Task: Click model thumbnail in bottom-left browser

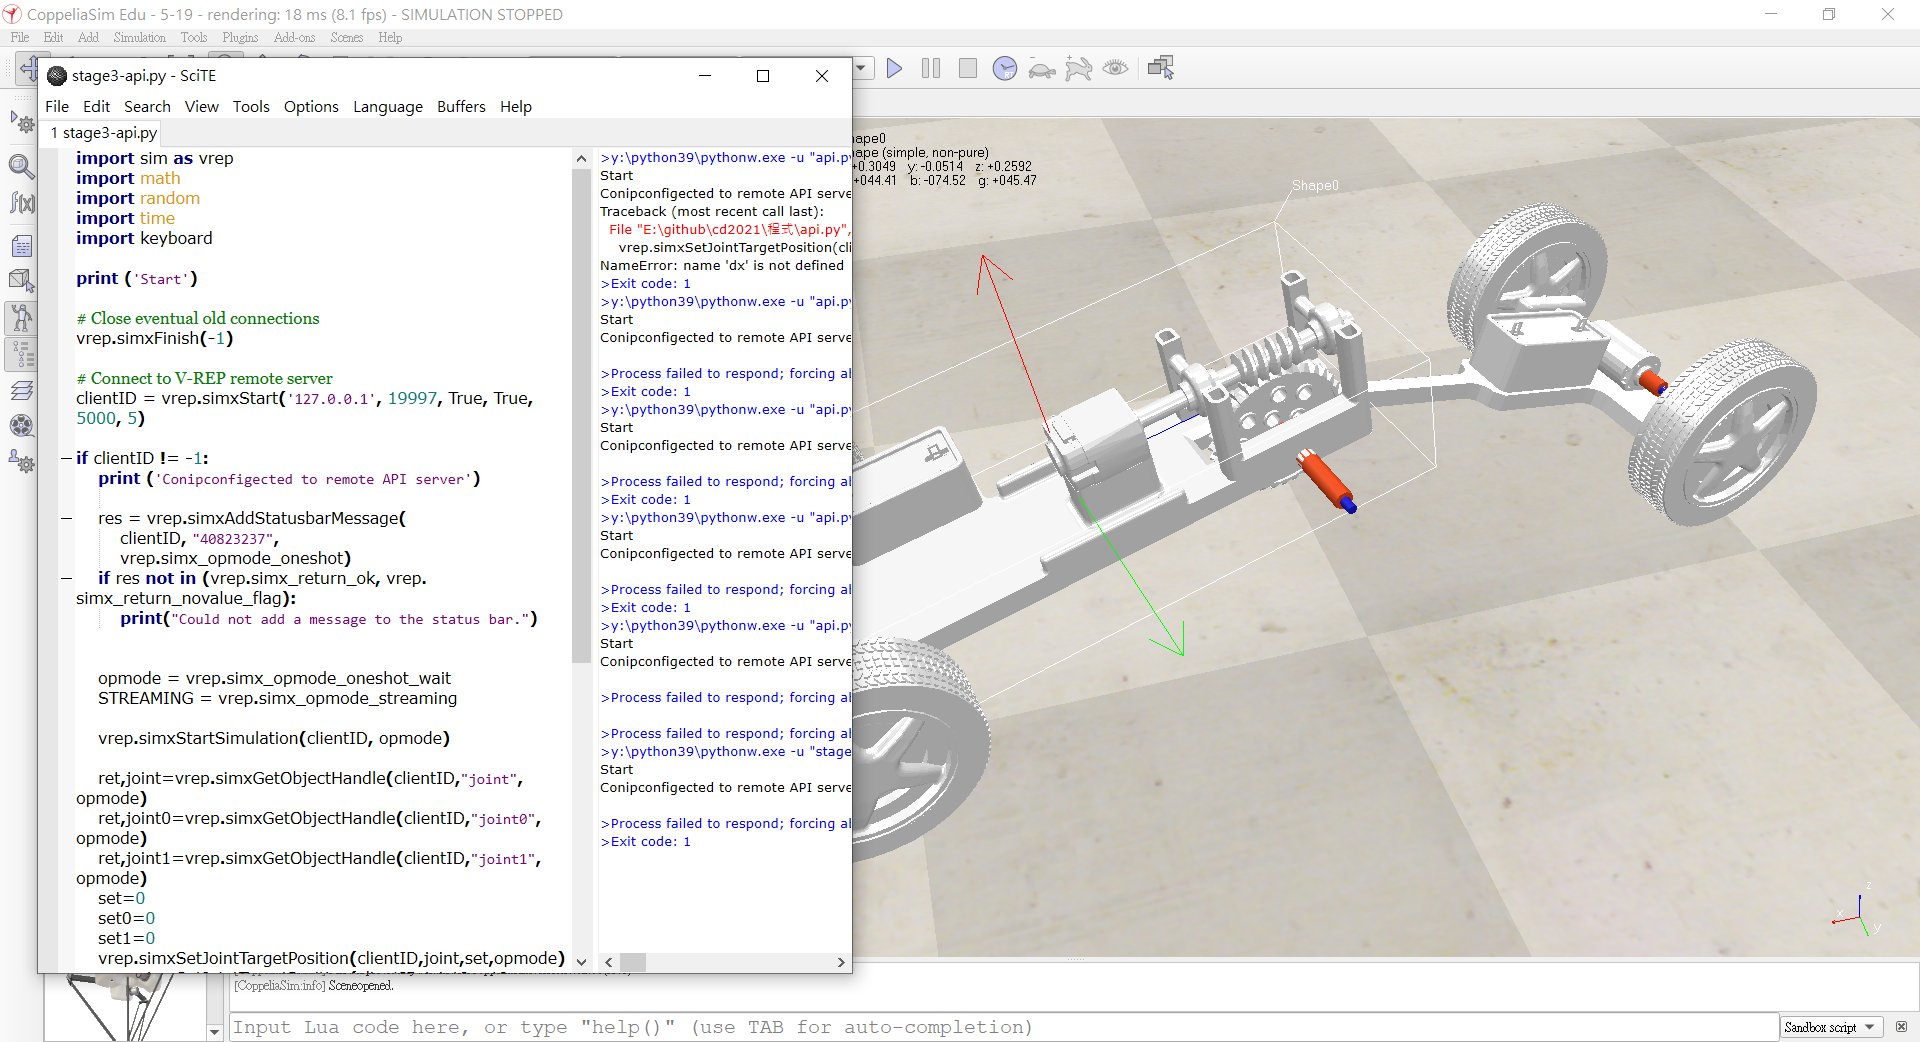Action: pos(124,1006)
